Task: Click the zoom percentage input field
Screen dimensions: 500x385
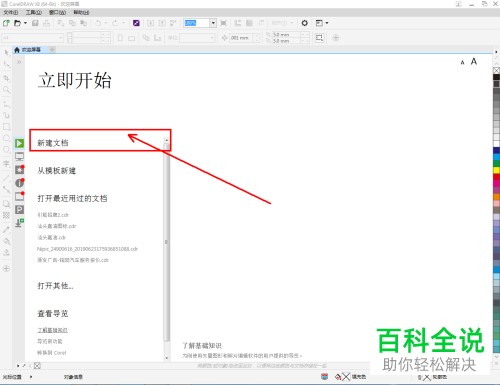Action: [196, 23]
